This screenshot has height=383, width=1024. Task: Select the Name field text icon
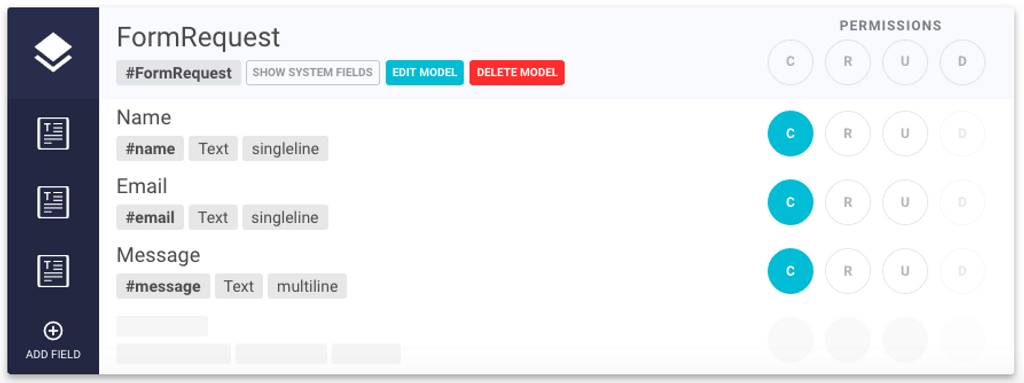coord(53,134)
